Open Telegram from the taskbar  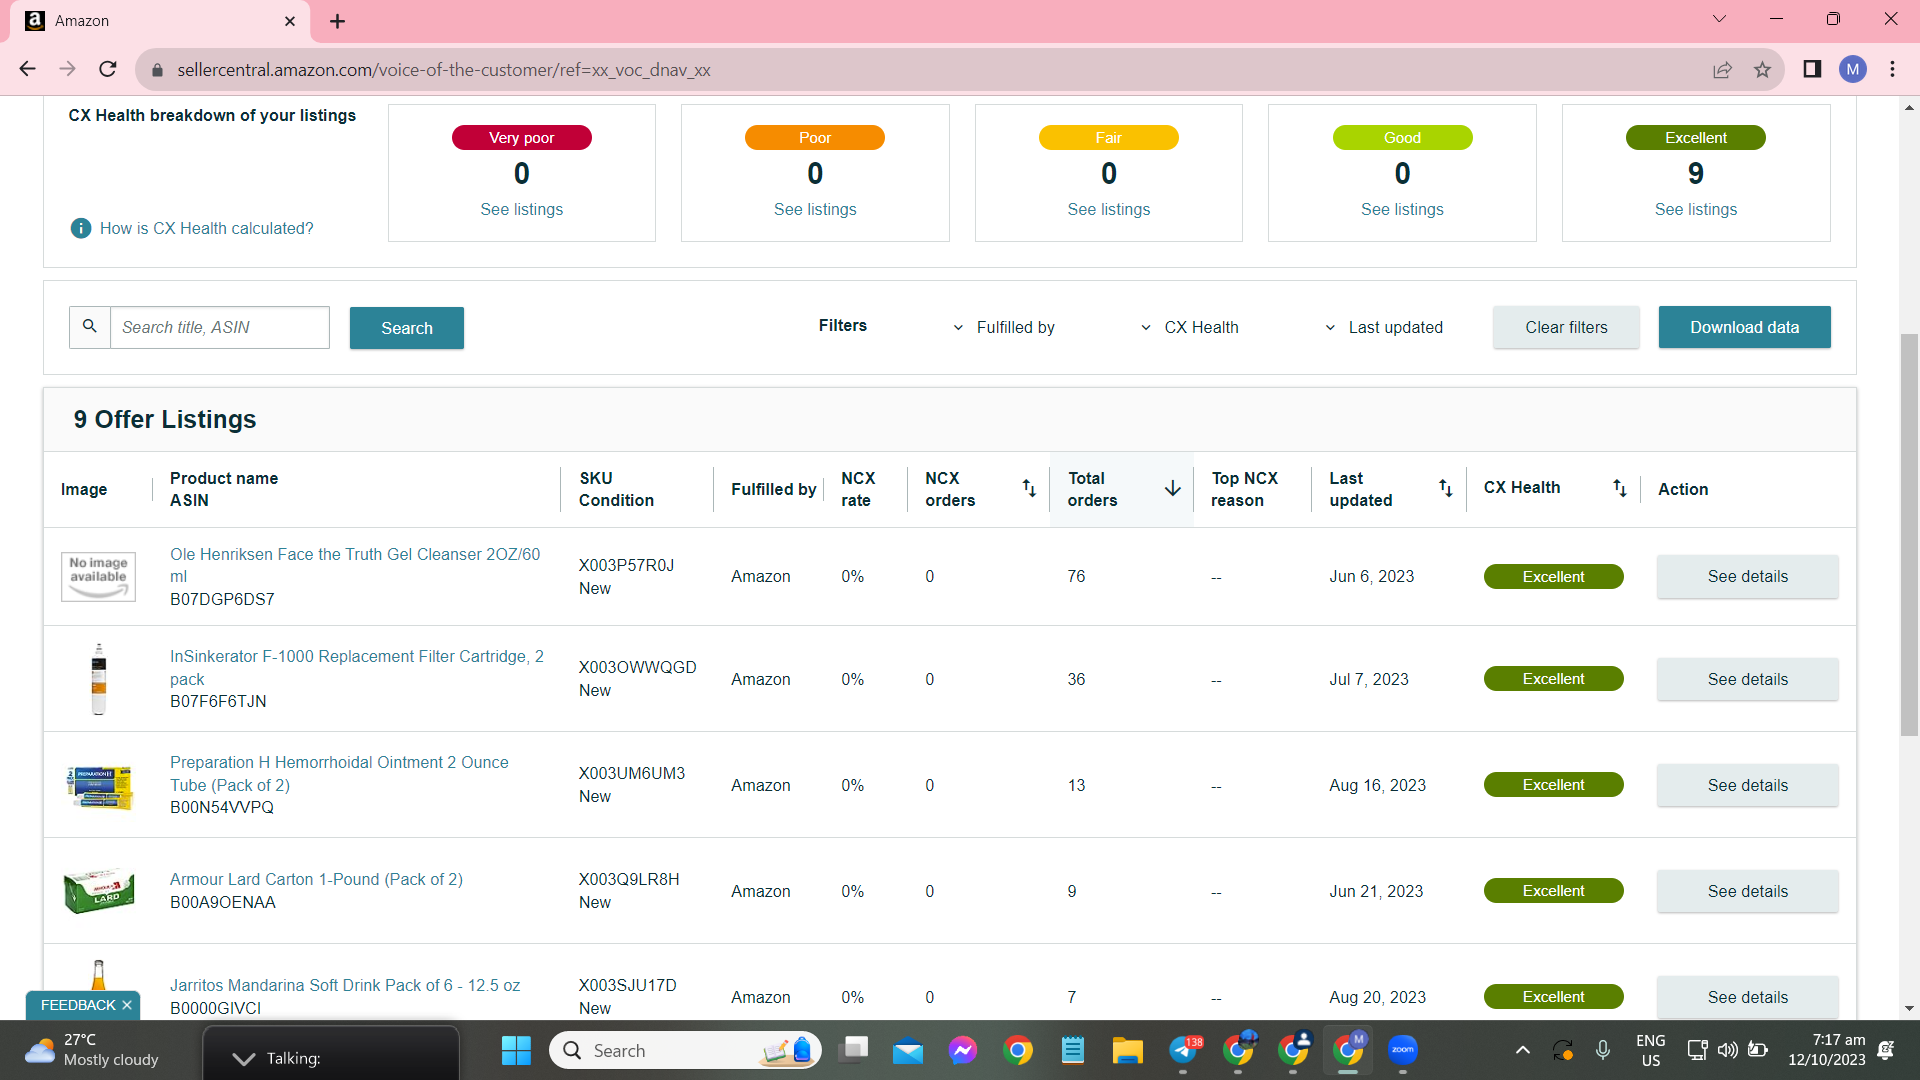tap(1183, 1050)
